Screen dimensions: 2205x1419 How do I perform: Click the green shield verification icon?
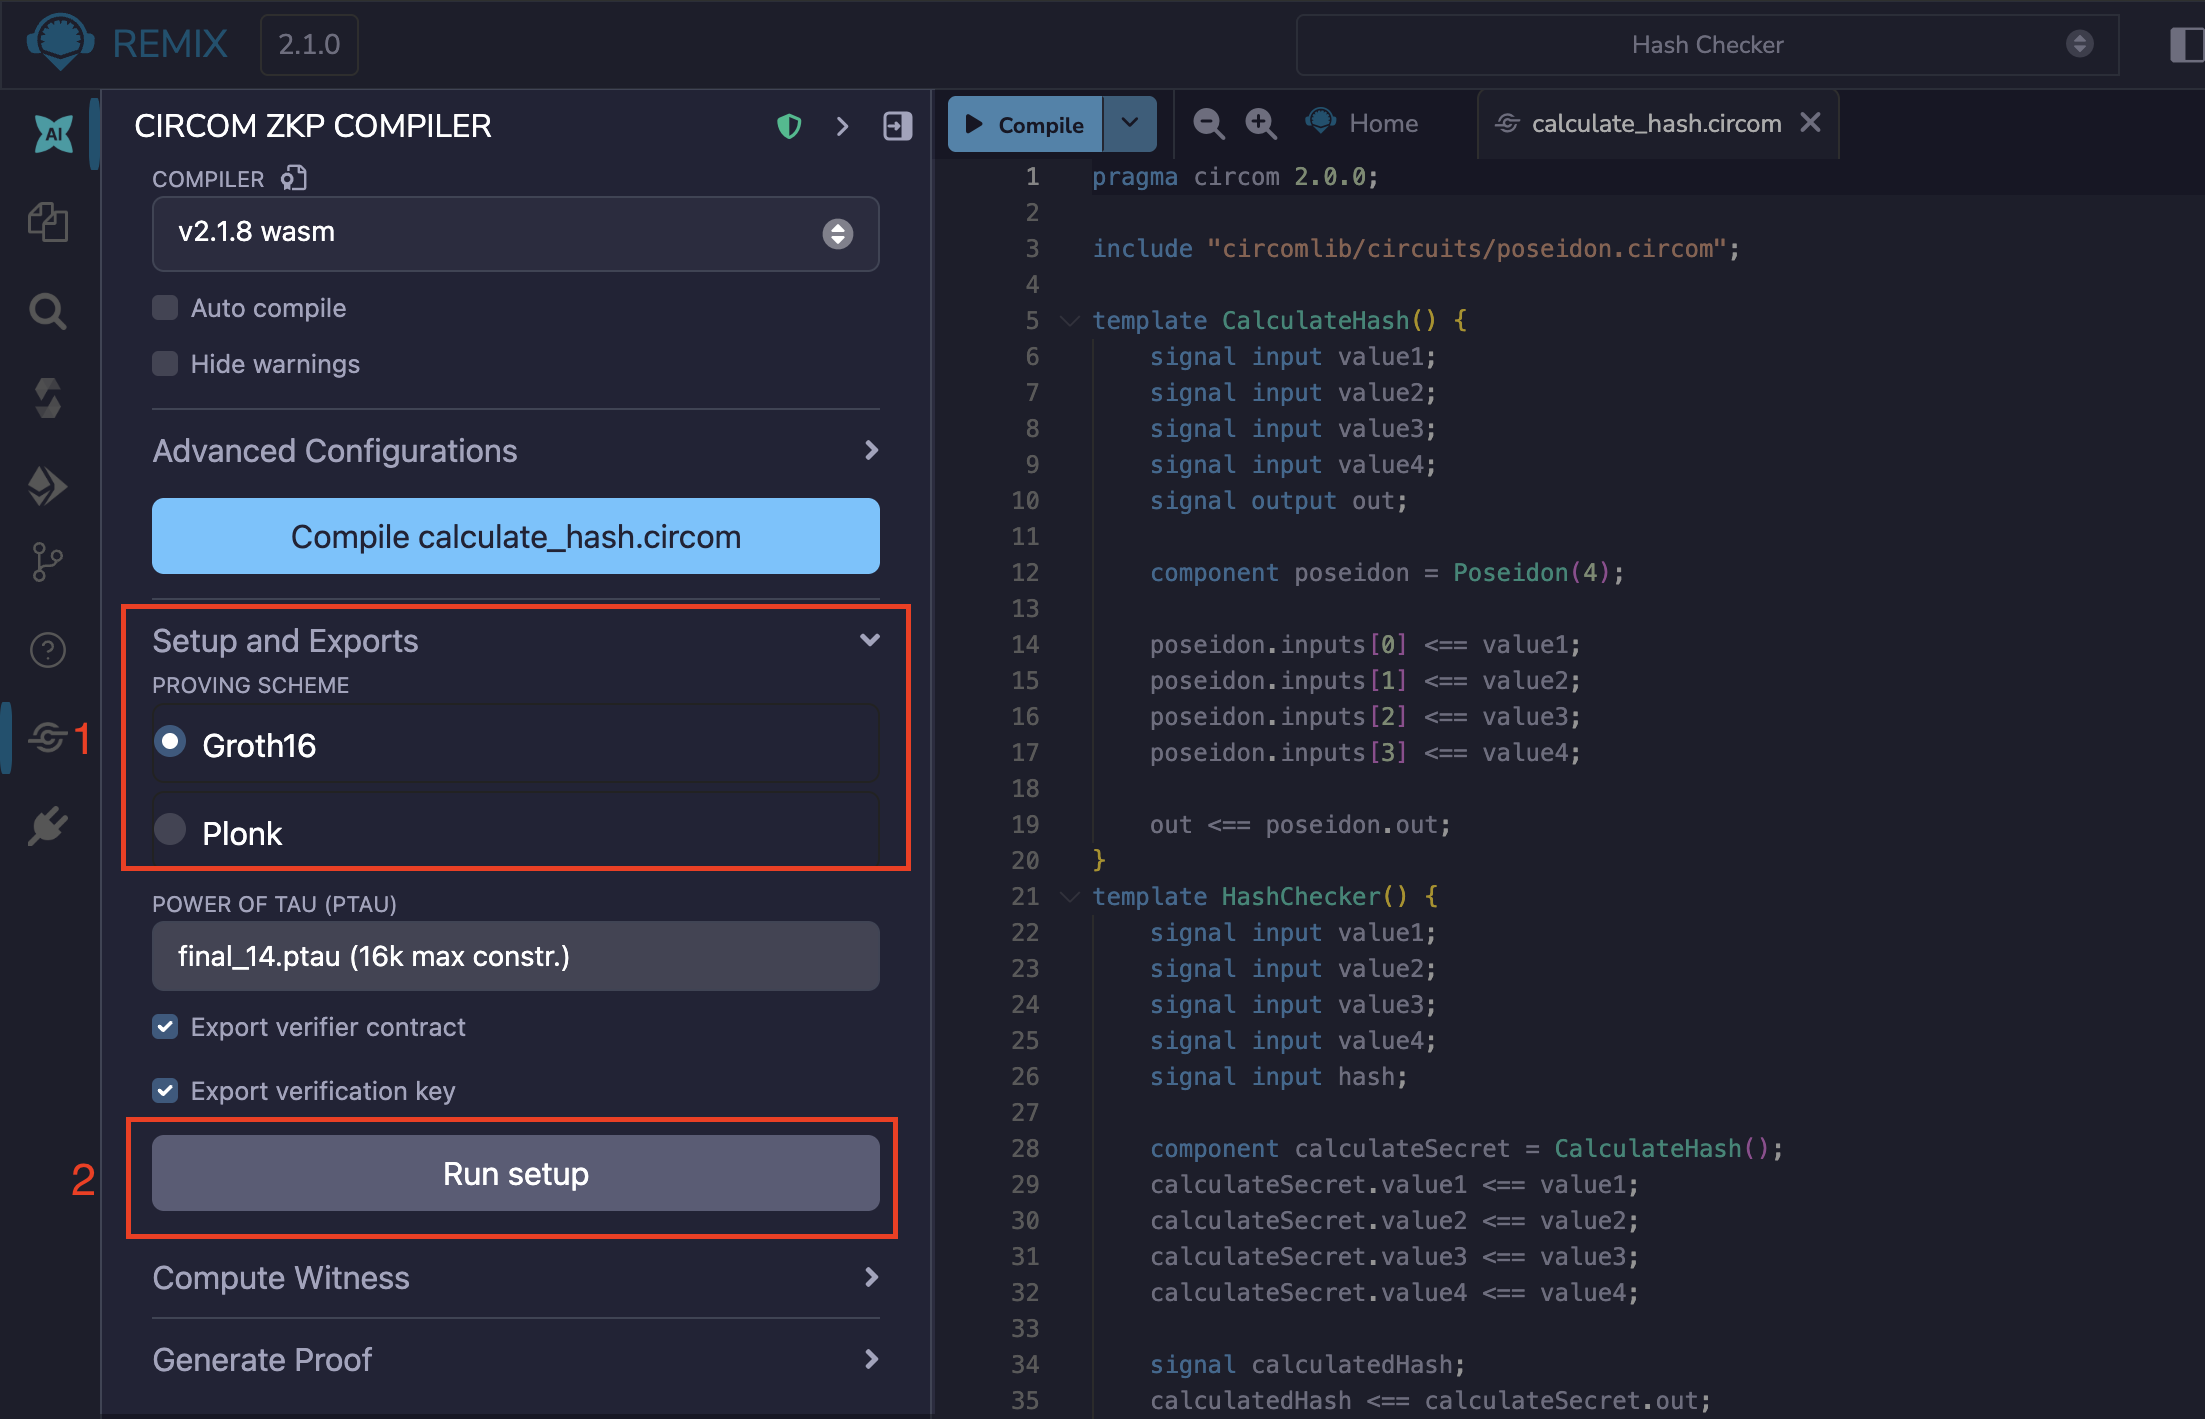point(789,126)
